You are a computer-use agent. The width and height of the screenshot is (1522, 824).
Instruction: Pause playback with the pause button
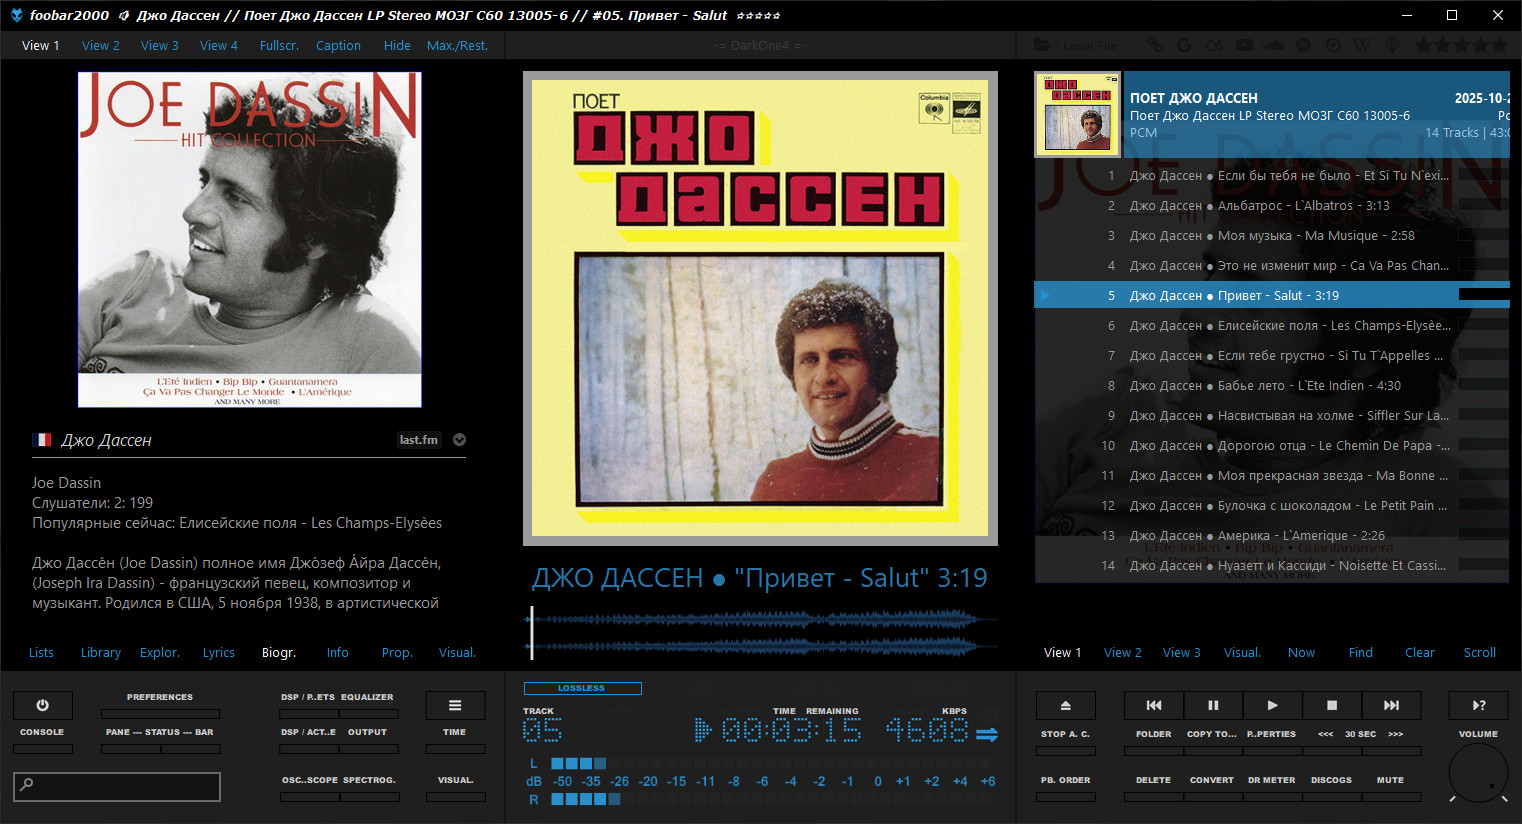pos(1213,705)
